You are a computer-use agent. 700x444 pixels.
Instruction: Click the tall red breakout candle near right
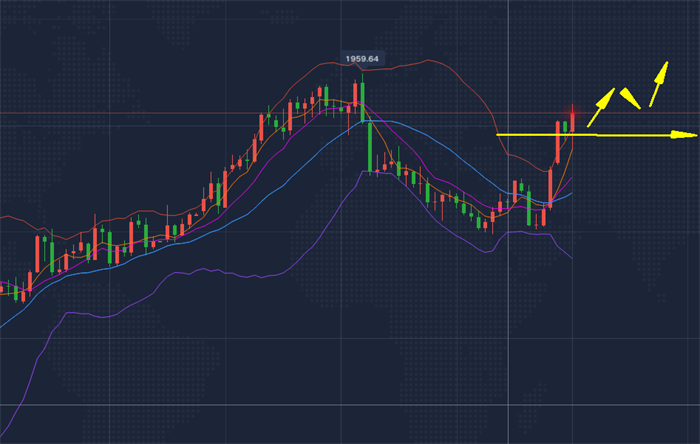click(x=558, y=143)
